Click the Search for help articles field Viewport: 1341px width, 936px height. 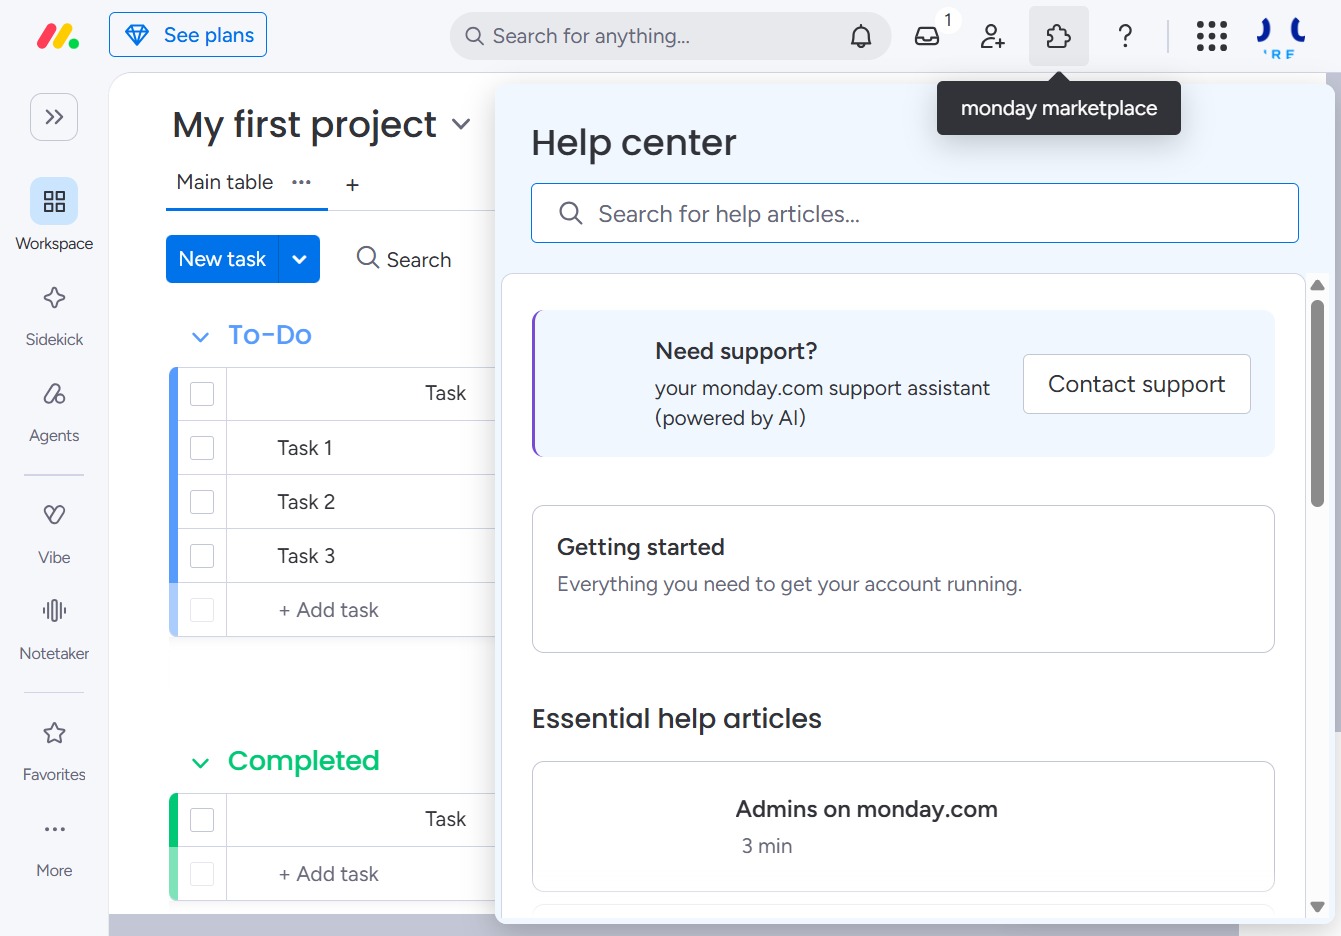pyautogui.click(x=915, y=213)
